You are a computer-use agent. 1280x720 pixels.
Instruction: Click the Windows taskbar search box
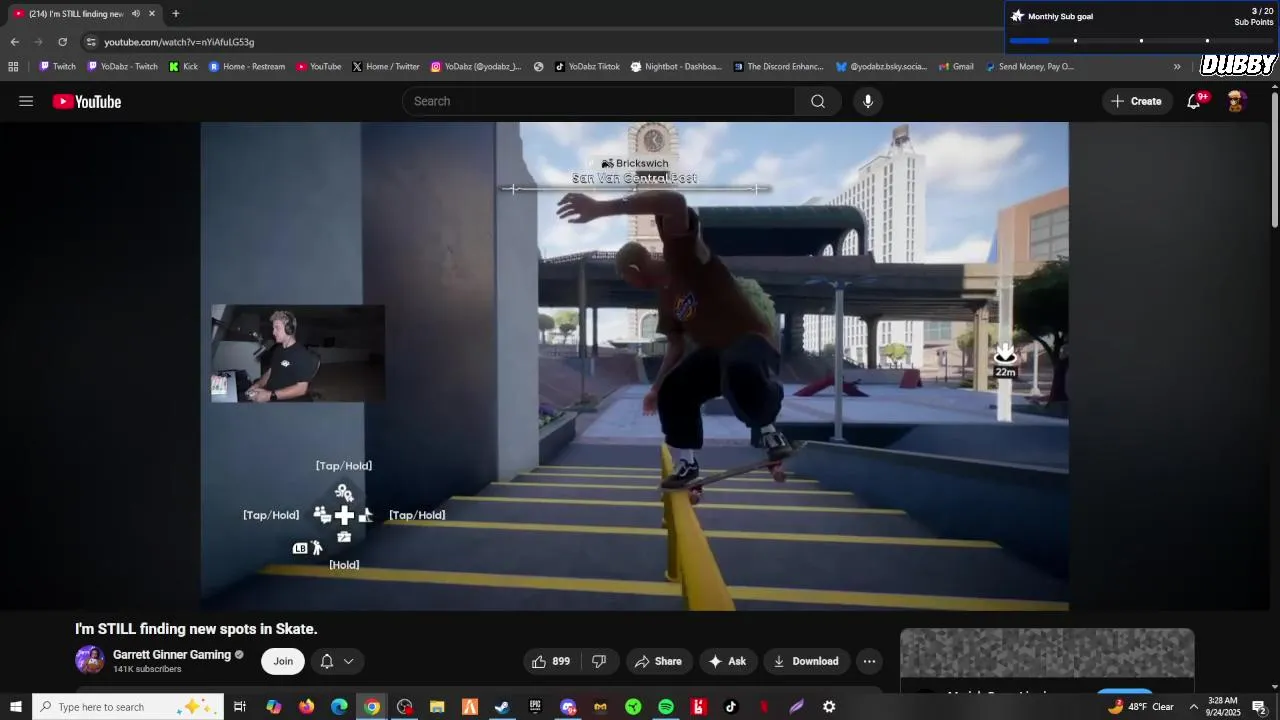click(127, 707)
